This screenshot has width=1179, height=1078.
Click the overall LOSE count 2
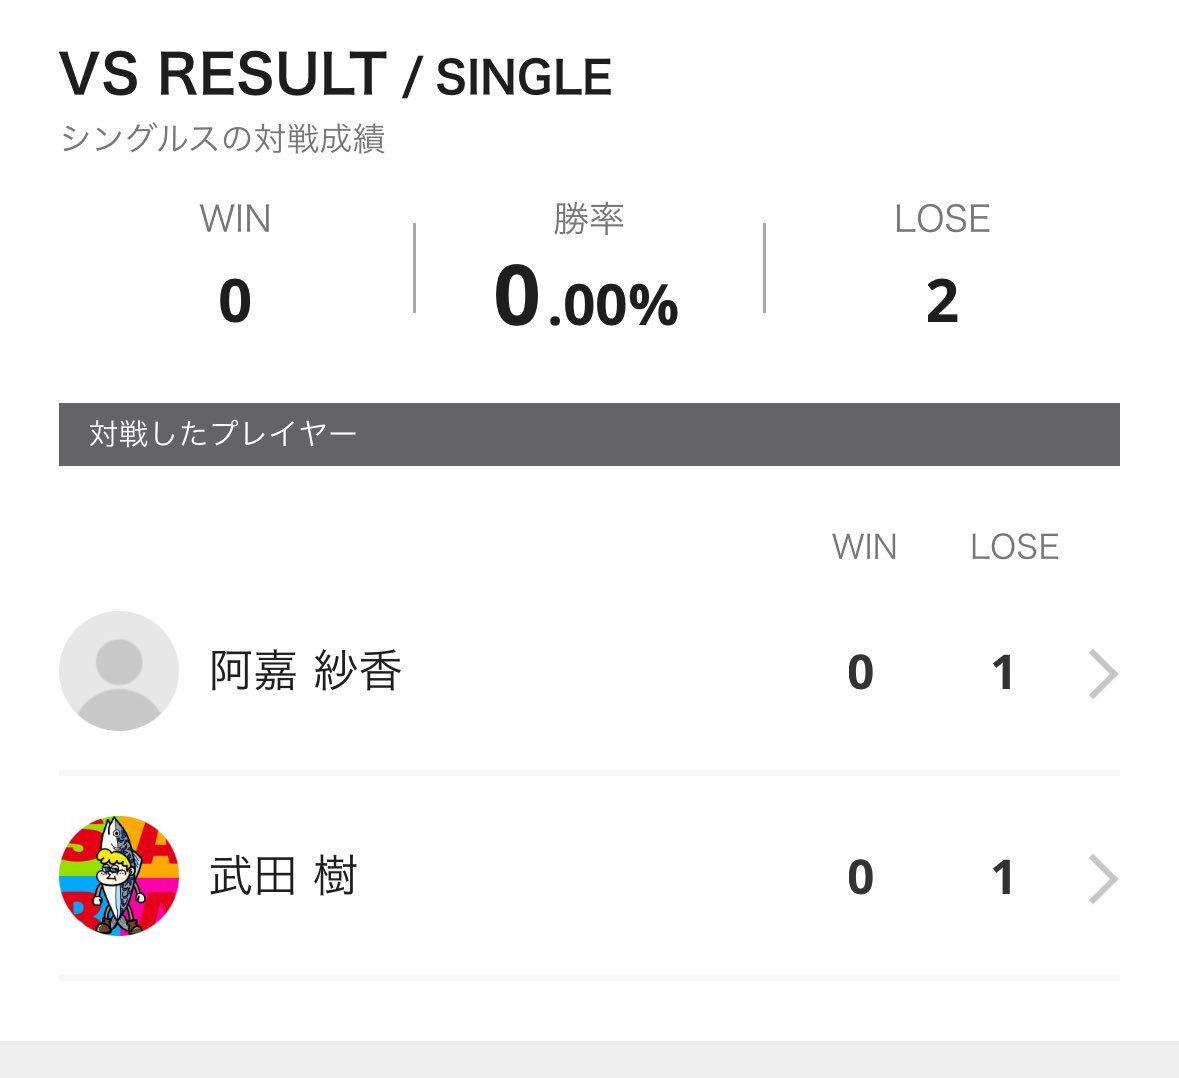pyautogui.click(x=942, y=301)
